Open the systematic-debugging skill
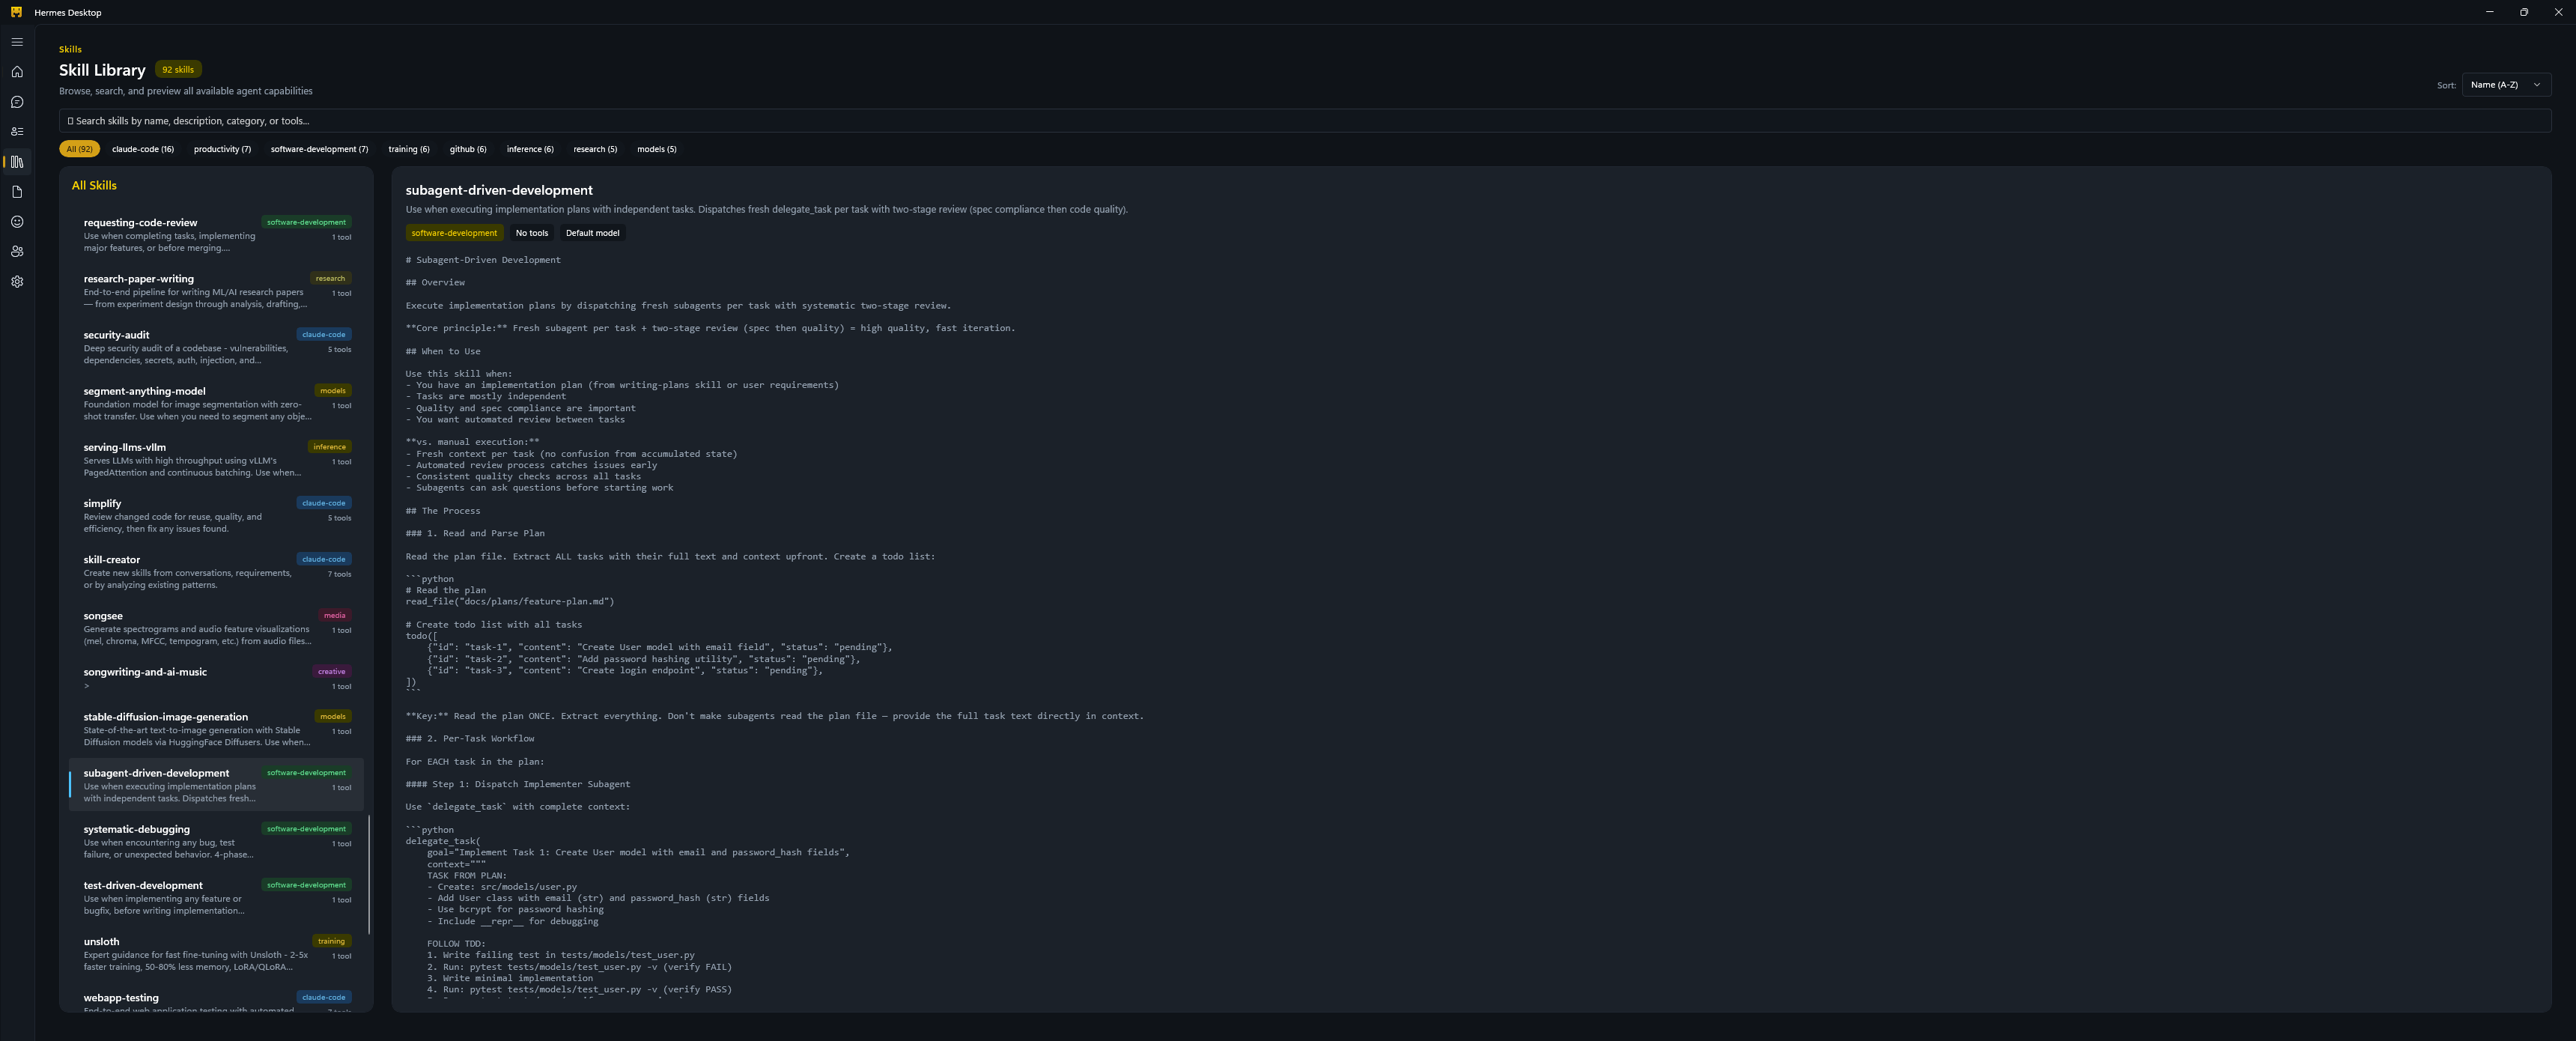This screenshot has height=1041, width=2576. (x=217, y=841)
